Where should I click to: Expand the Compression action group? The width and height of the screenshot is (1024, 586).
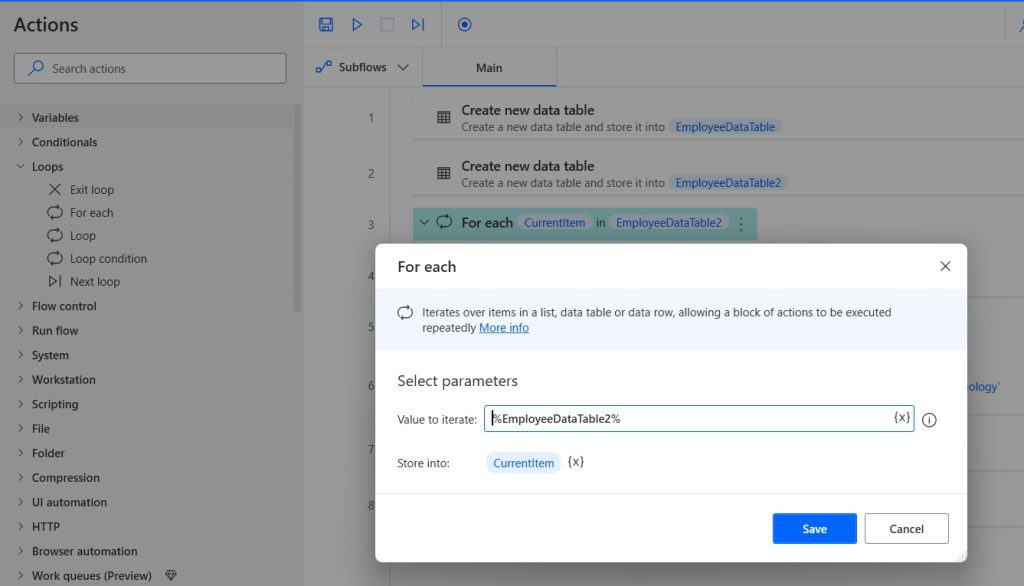(21, 478)
